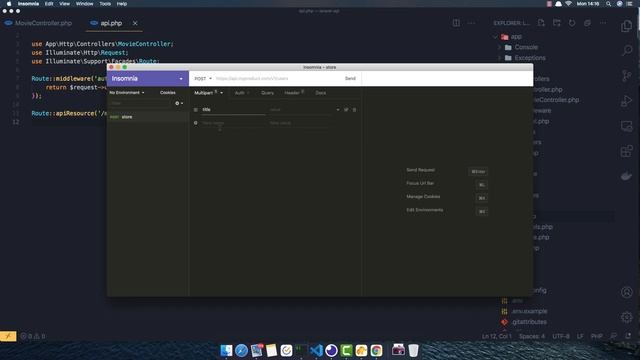This screenshot has width=640, height=360.
Task: Click Spaces: 4 indentation in status bar
Action: 532,336
